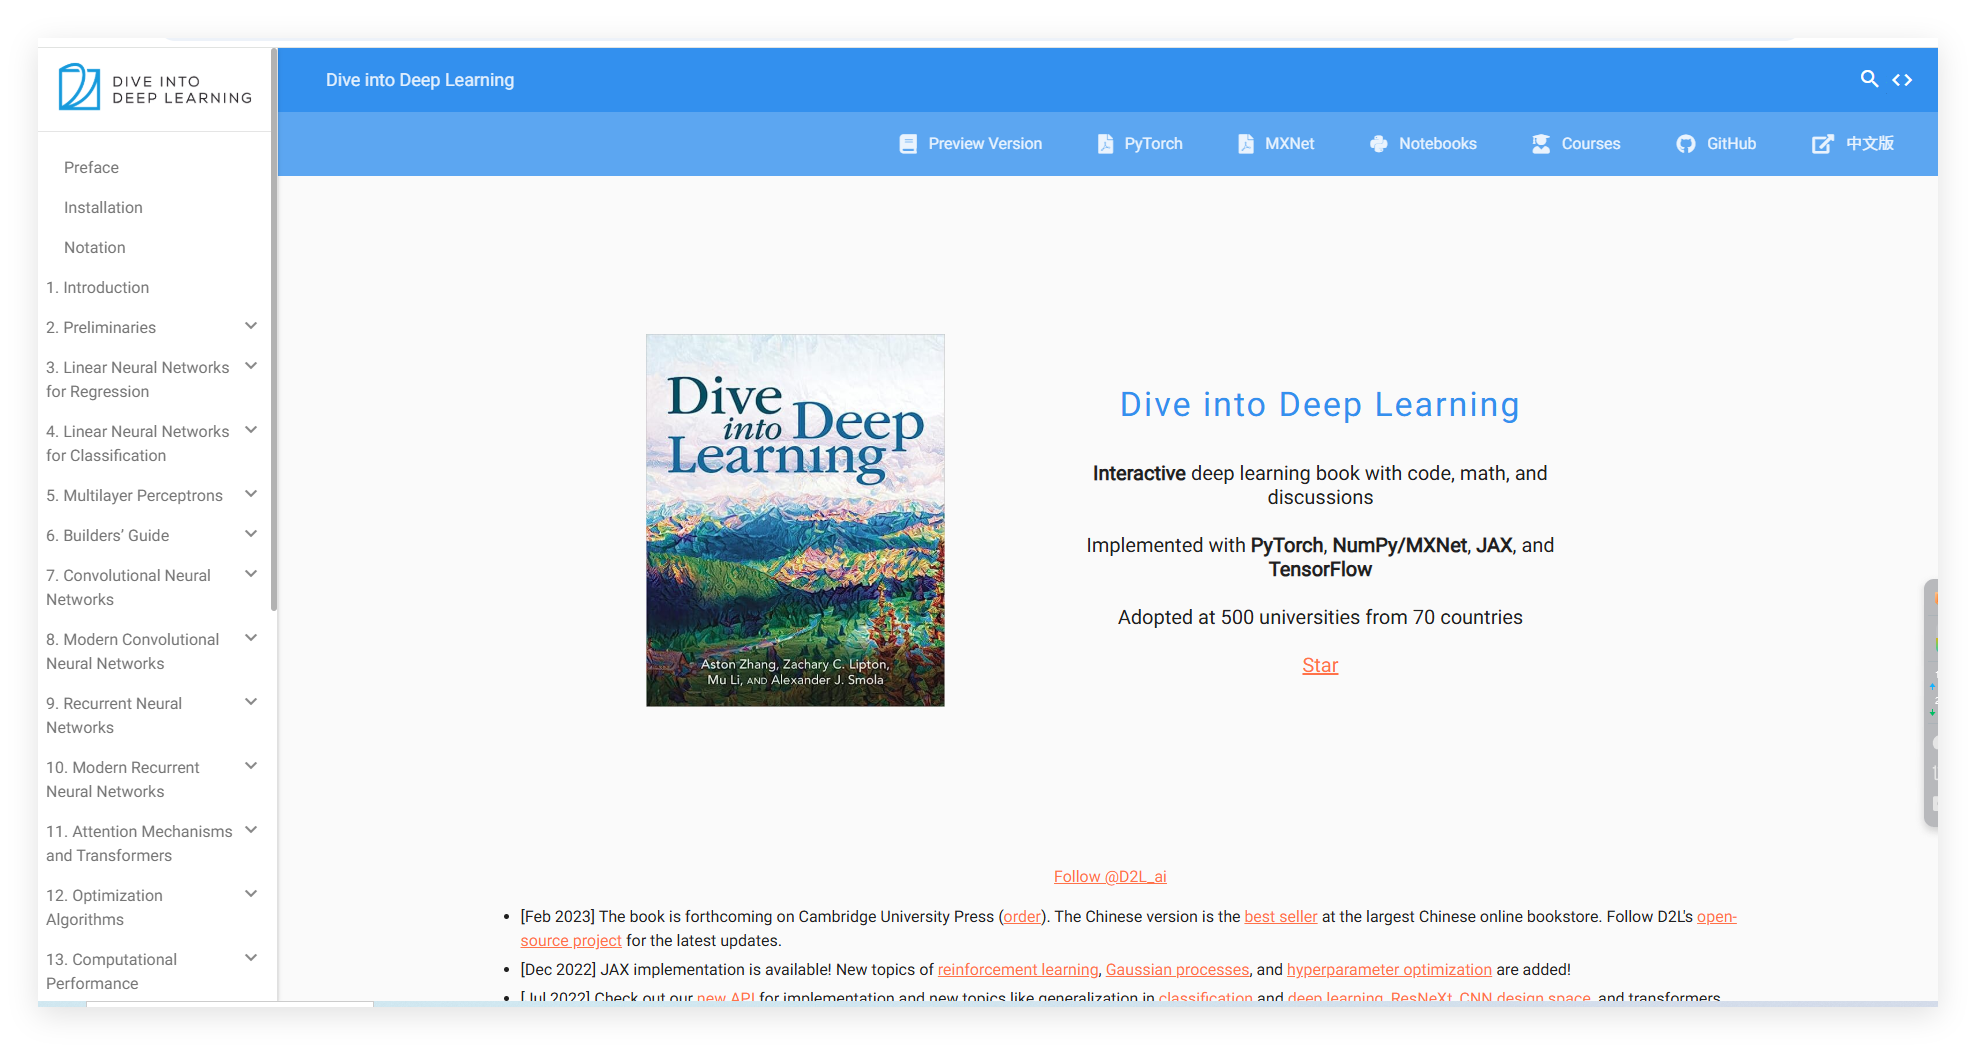
Task: Click the book icon beside Preview Version
Action: tap(908, 144)
